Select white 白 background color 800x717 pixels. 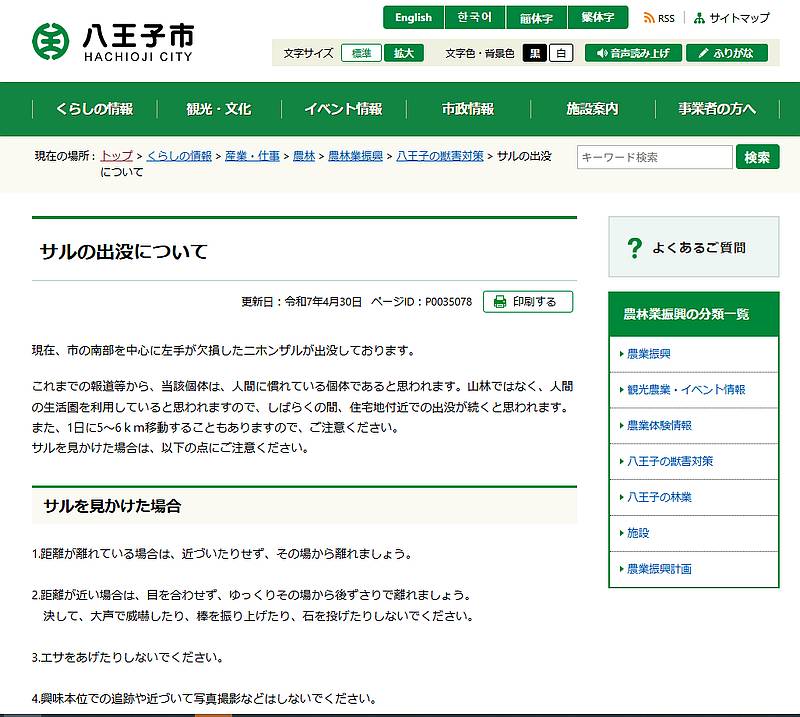pyautogui.click(x=561, y=53)
